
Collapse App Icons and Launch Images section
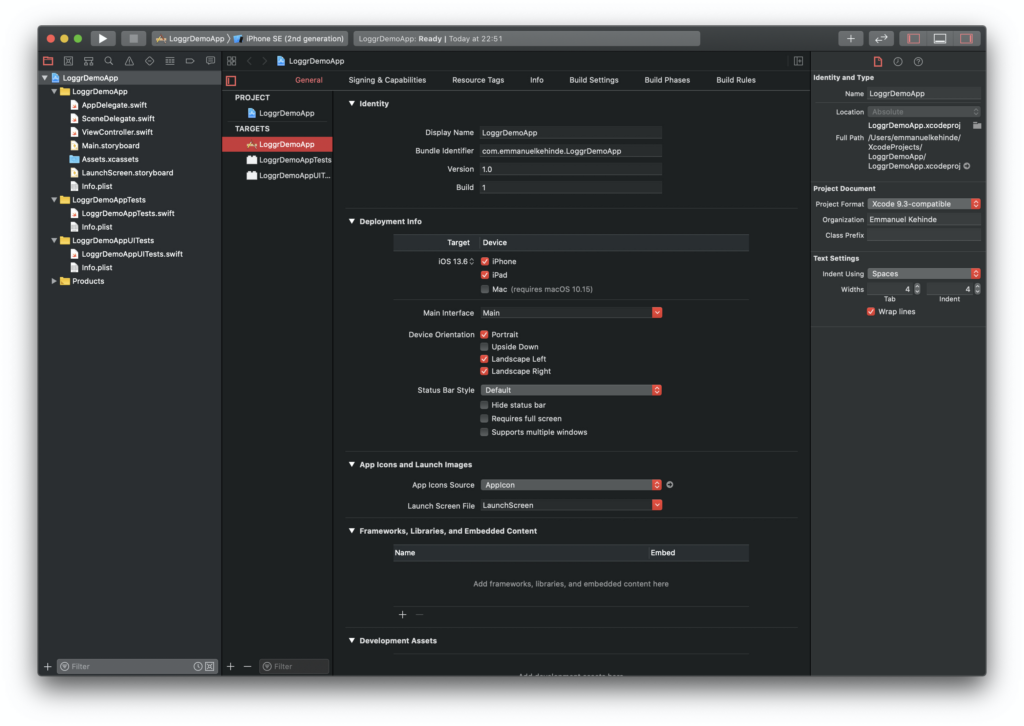point(352,464)
